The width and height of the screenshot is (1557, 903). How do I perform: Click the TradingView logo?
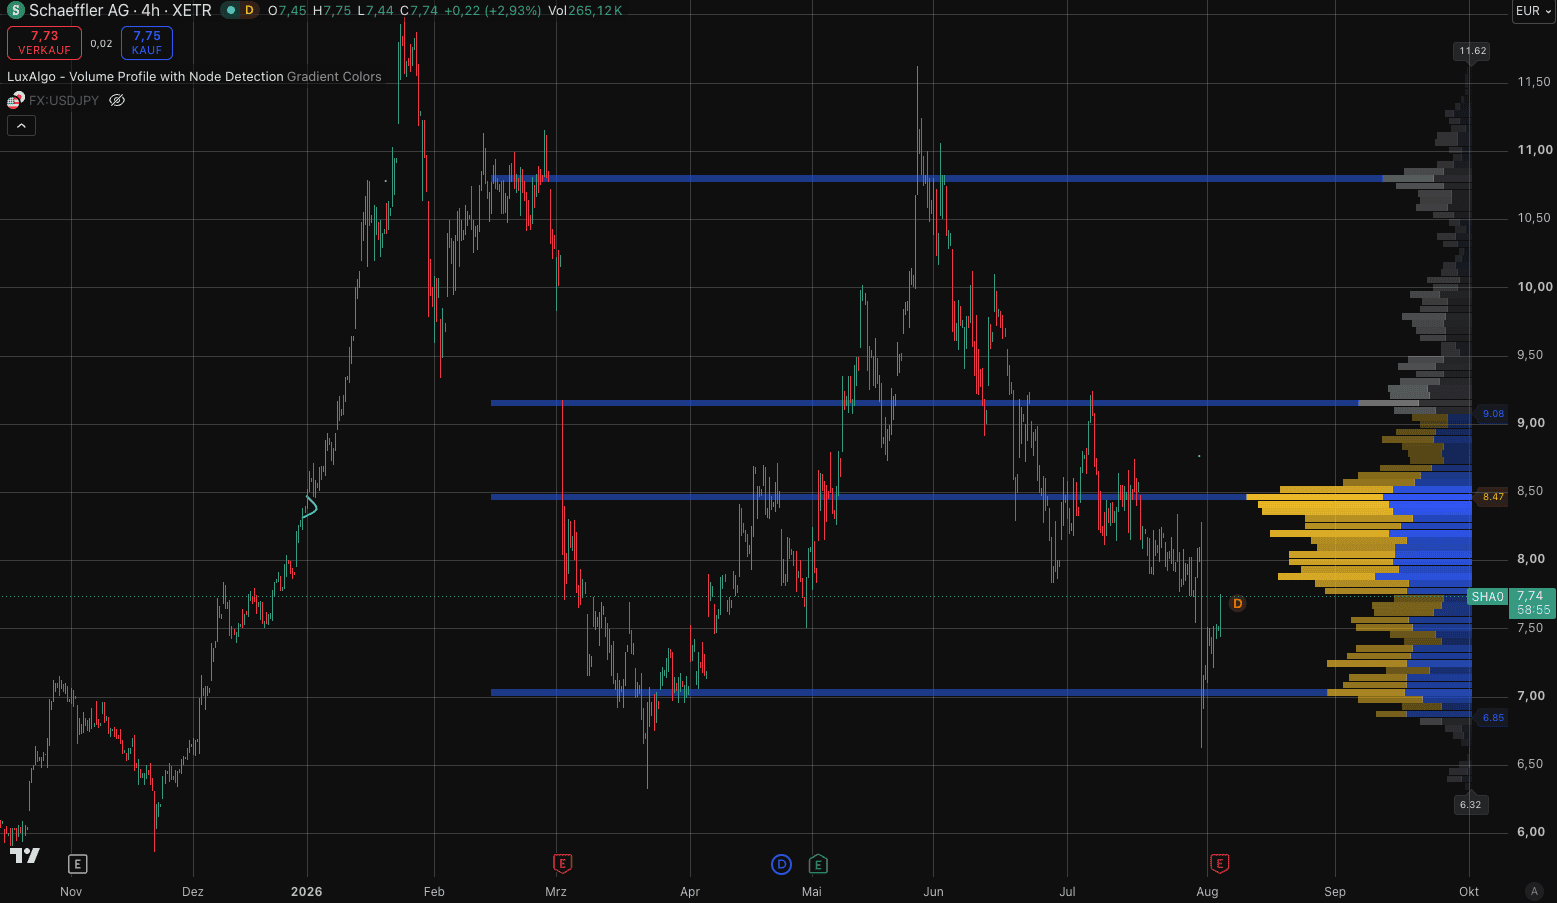tap(25, 856)
